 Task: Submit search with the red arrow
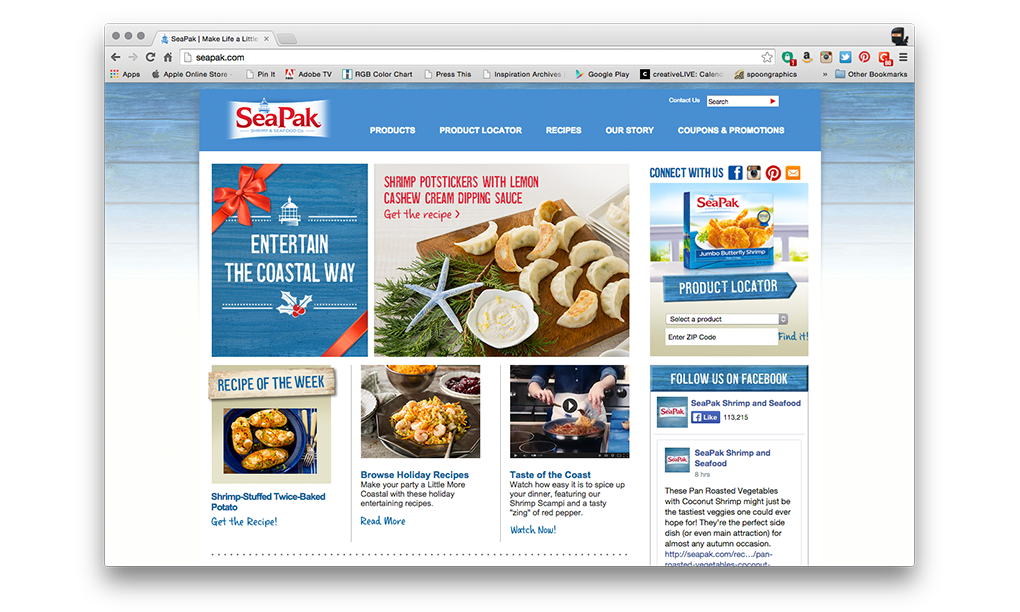coord(772,101)
